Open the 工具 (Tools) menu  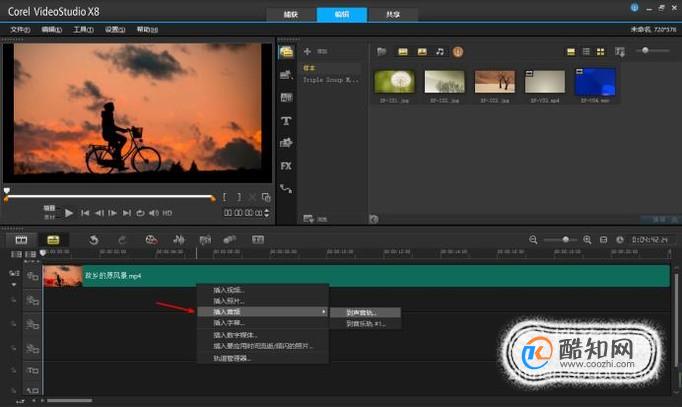83,30
